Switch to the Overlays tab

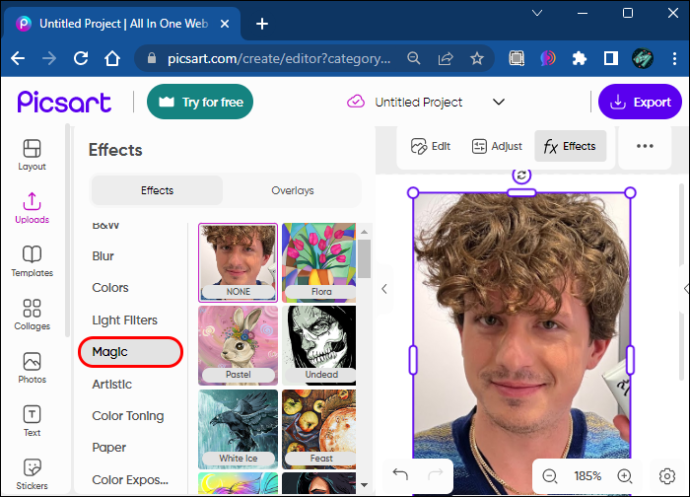pos(292,191)
